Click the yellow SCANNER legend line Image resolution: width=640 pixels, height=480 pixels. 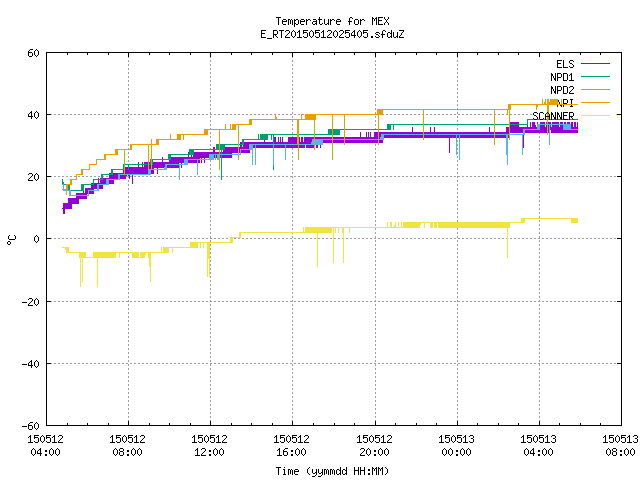point(595,116)
